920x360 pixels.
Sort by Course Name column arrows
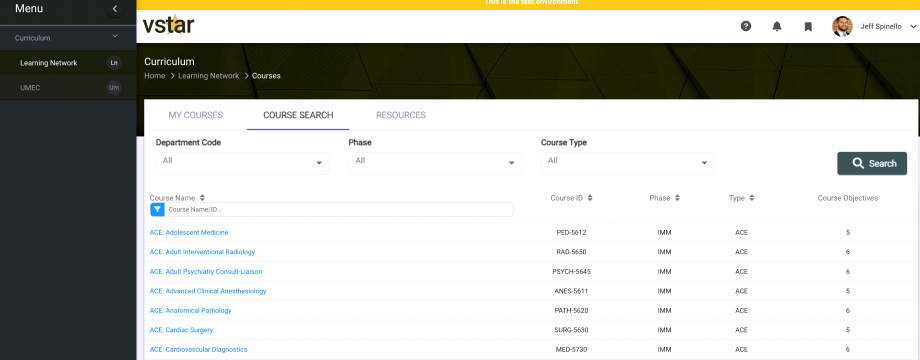pyautogui.click(x=202, y=198)
